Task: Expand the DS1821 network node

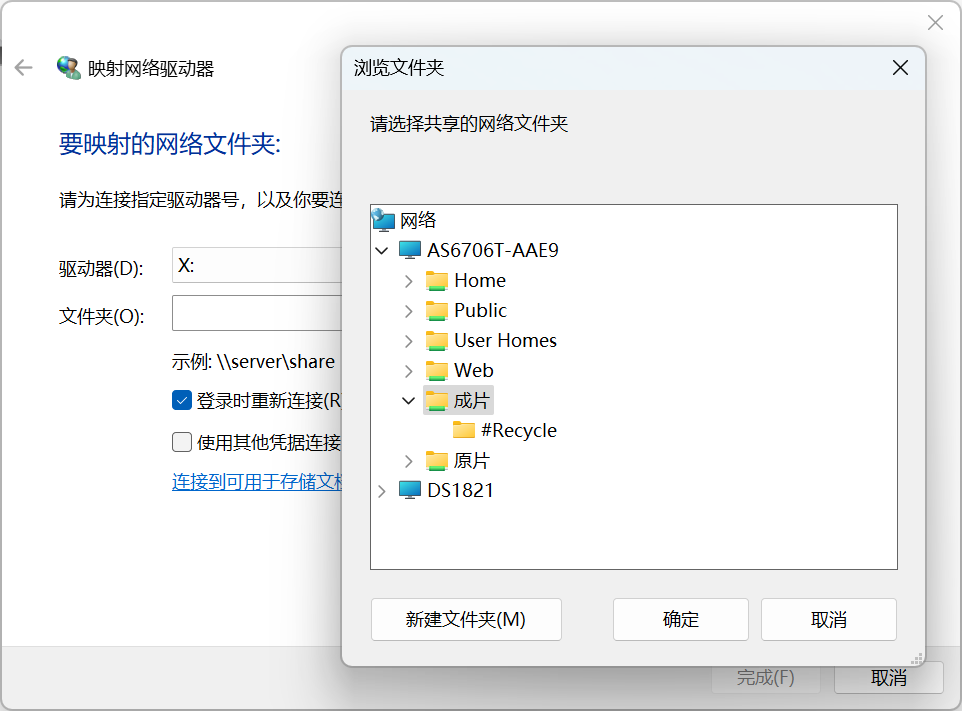Action: point(382,491)
